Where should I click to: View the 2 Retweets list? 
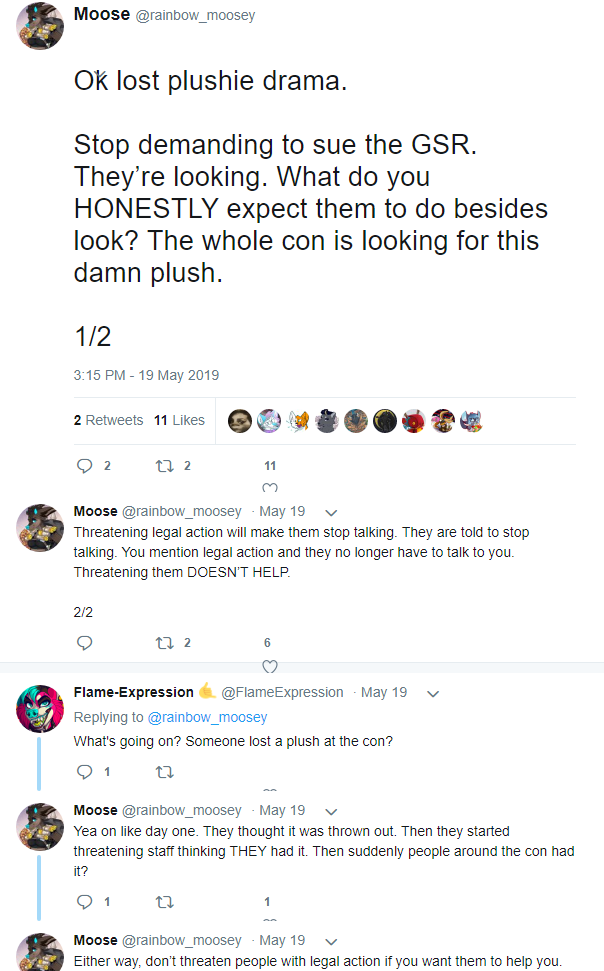click(108, 420)
